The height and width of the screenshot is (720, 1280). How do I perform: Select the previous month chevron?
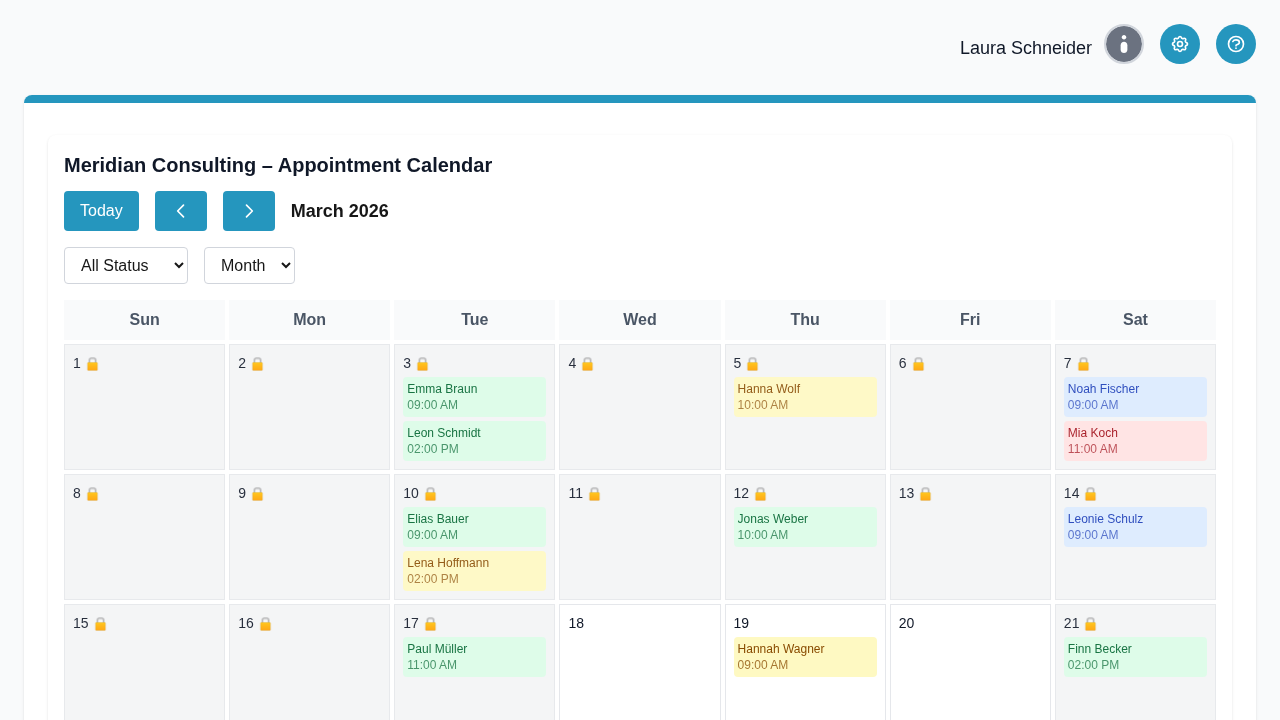tap(181, 211)
